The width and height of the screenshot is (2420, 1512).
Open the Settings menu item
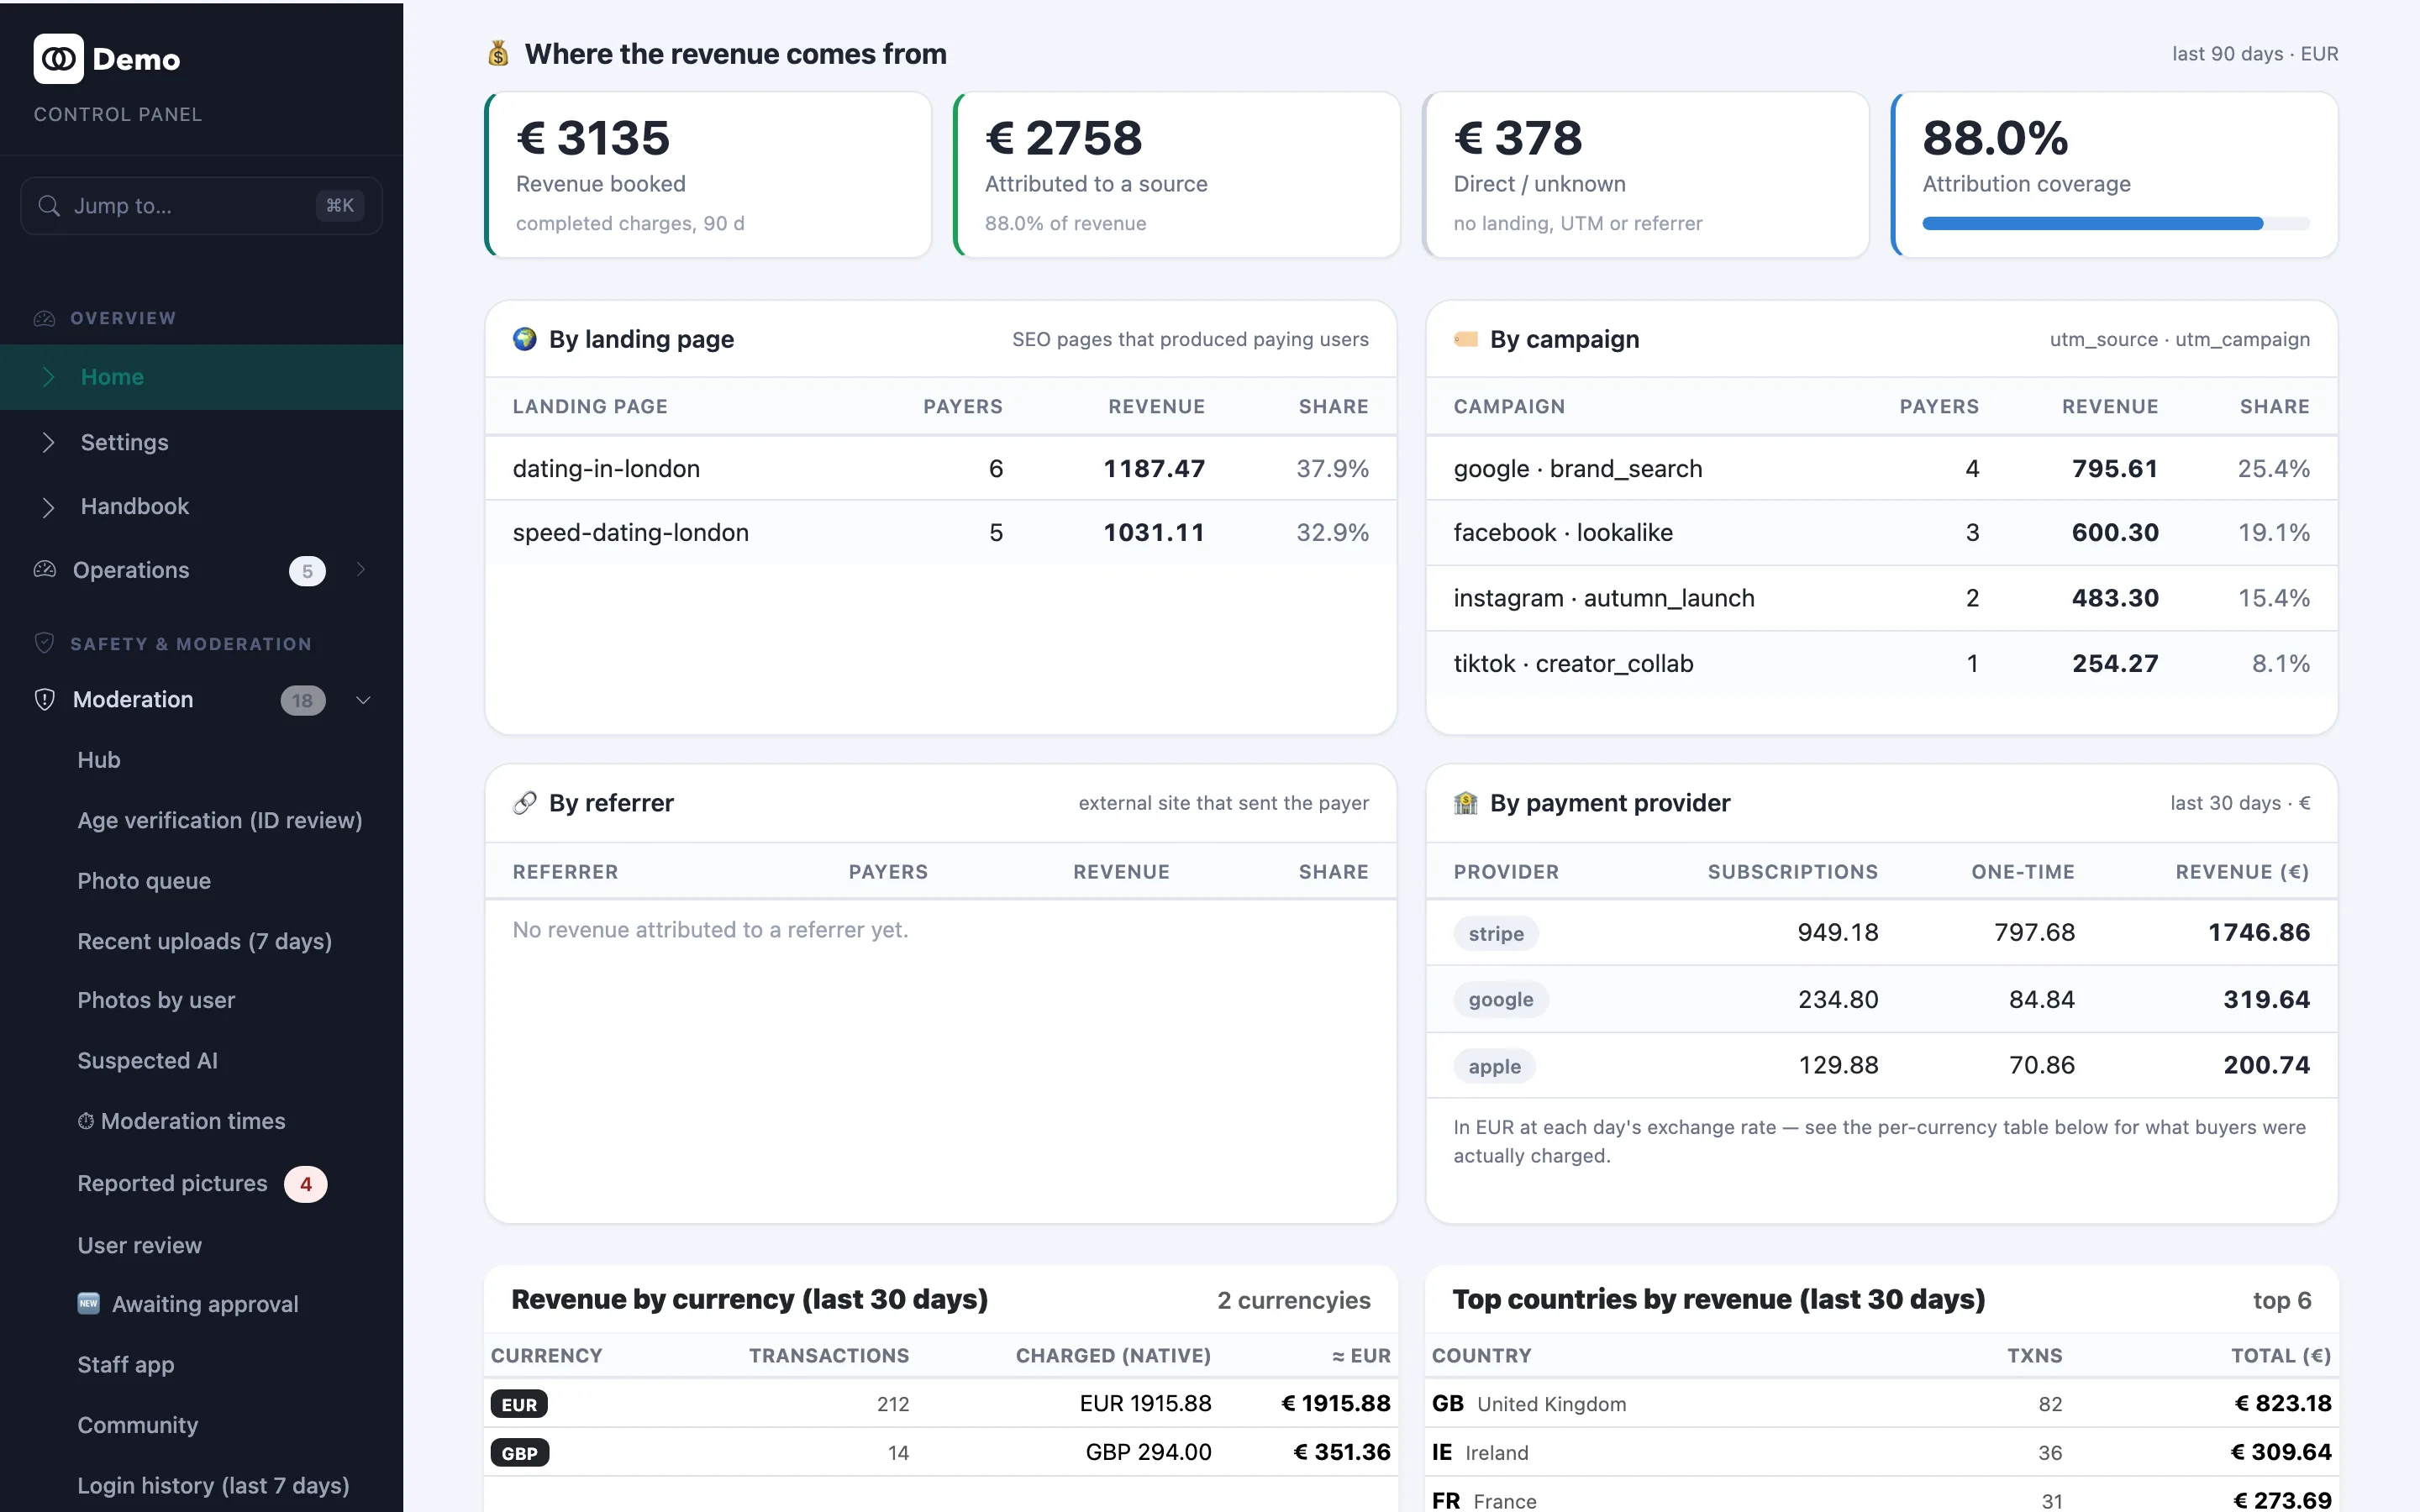[x=201, y=442]
